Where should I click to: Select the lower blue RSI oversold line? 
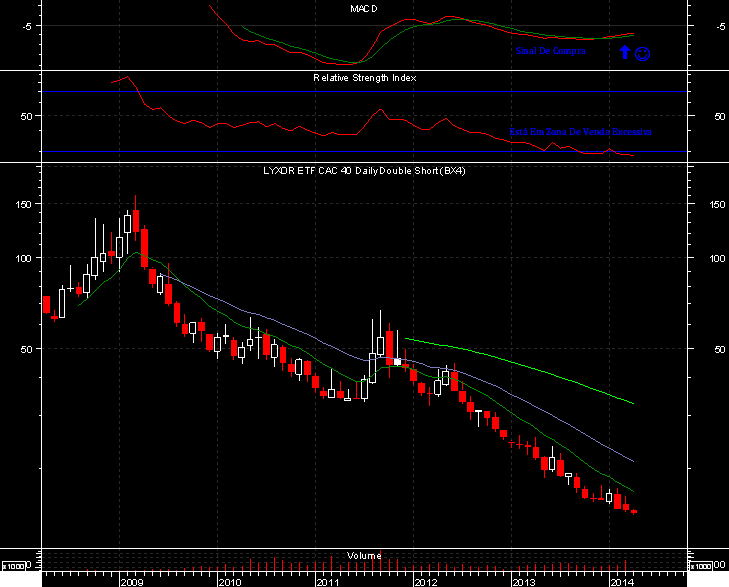(364, 152)
